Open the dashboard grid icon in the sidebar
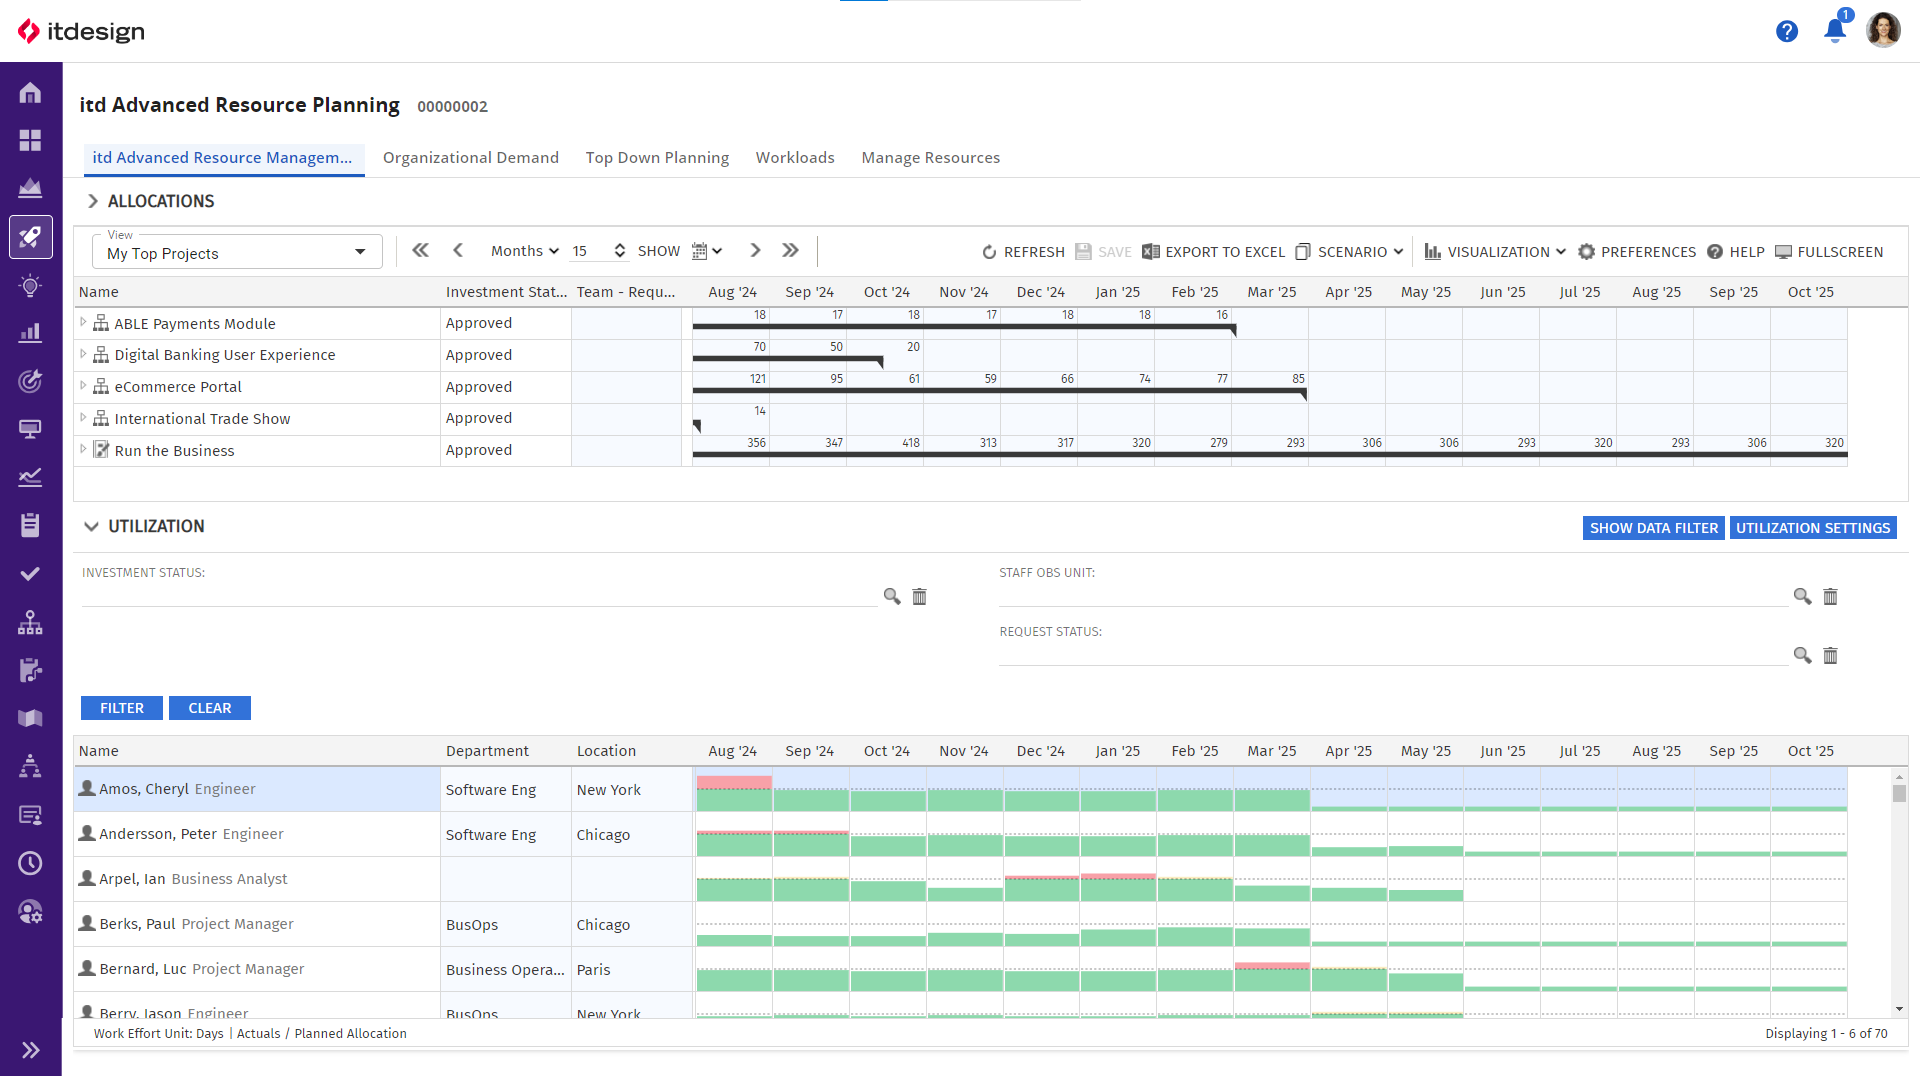Viewport: 1920px width, 1076px height. pos(30,140)
